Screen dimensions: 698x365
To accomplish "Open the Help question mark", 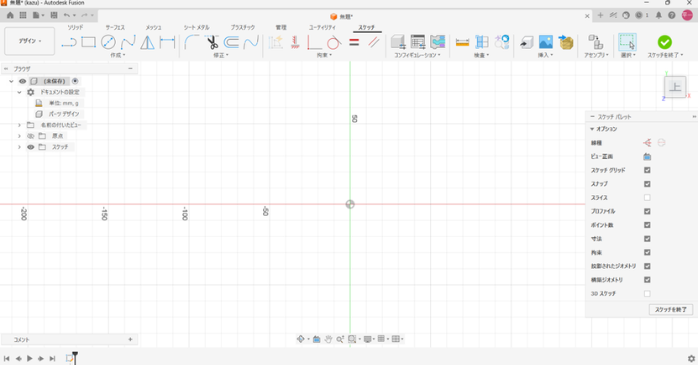I will (x=672, y=15).
